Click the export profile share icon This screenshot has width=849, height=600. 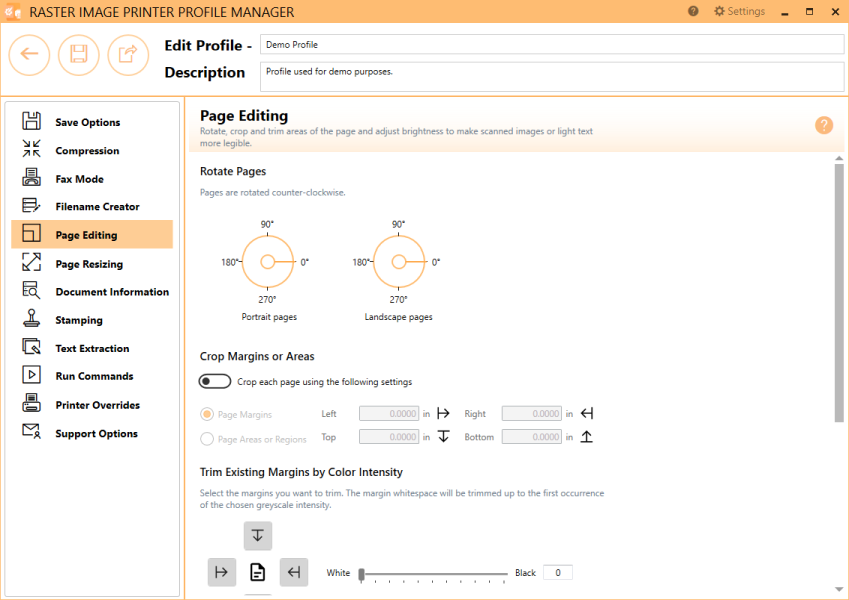tap(128, 55)
